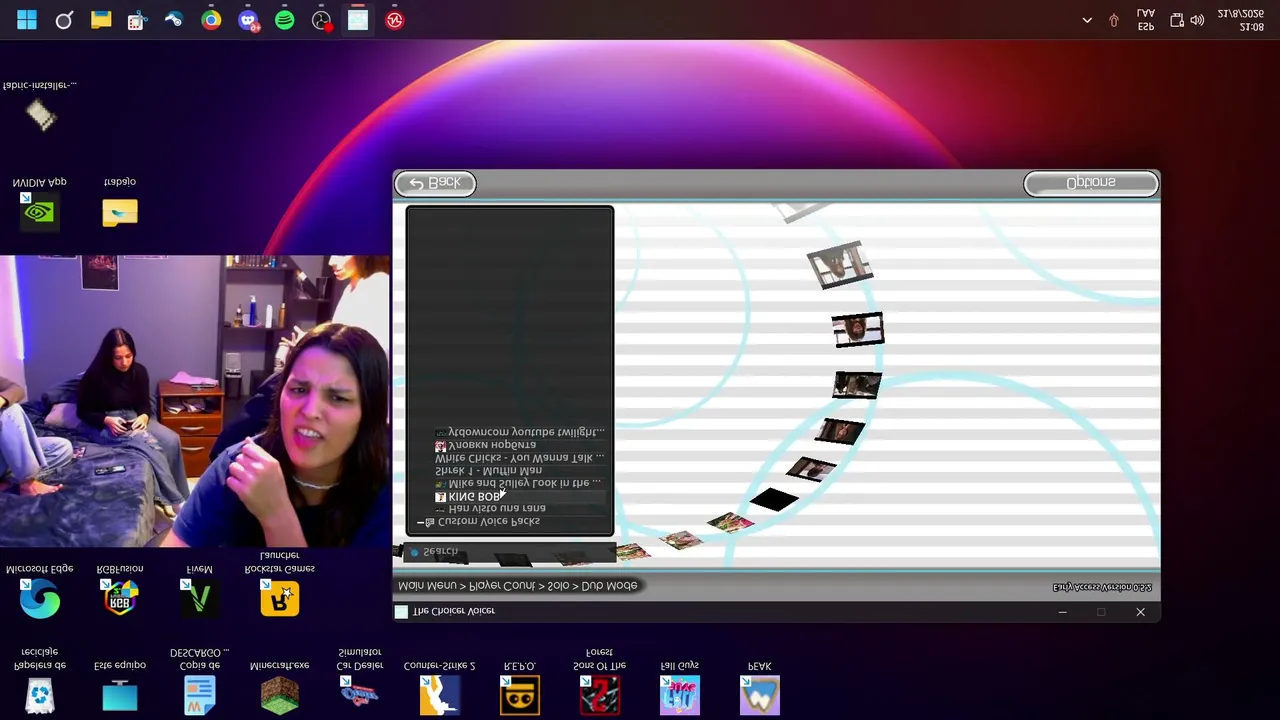Select the Microsoft Edge desktop shortcut

tap(40, 590)
